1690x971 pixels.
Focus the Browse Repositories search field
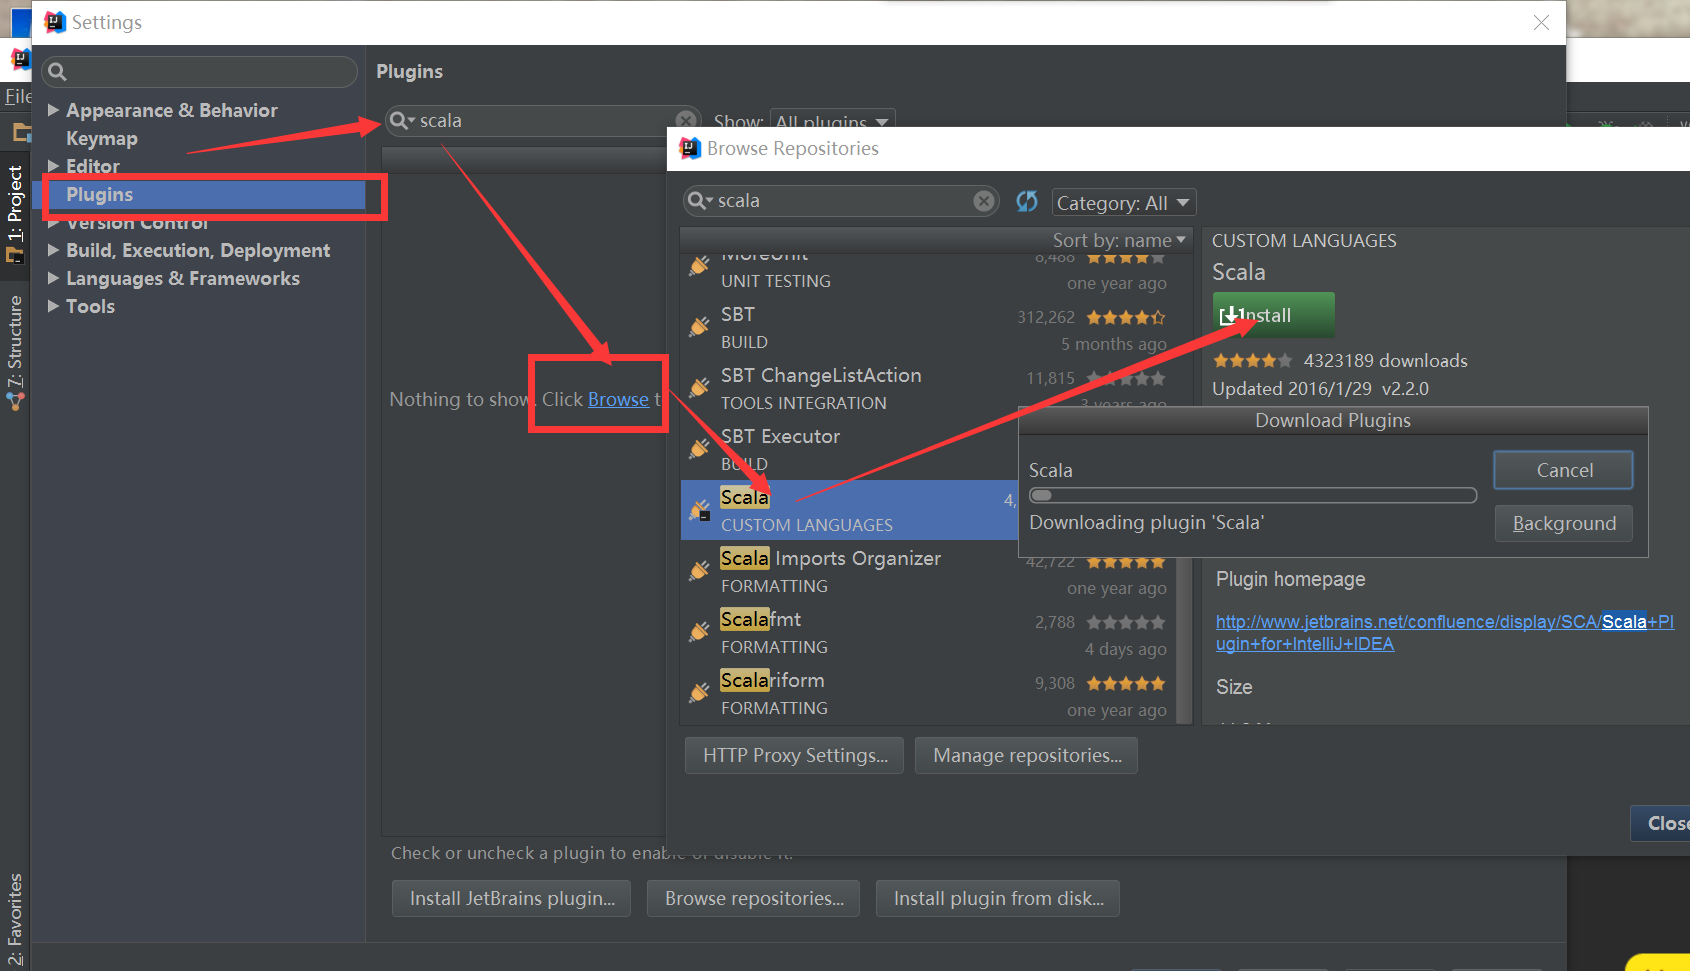click(841, 201)
